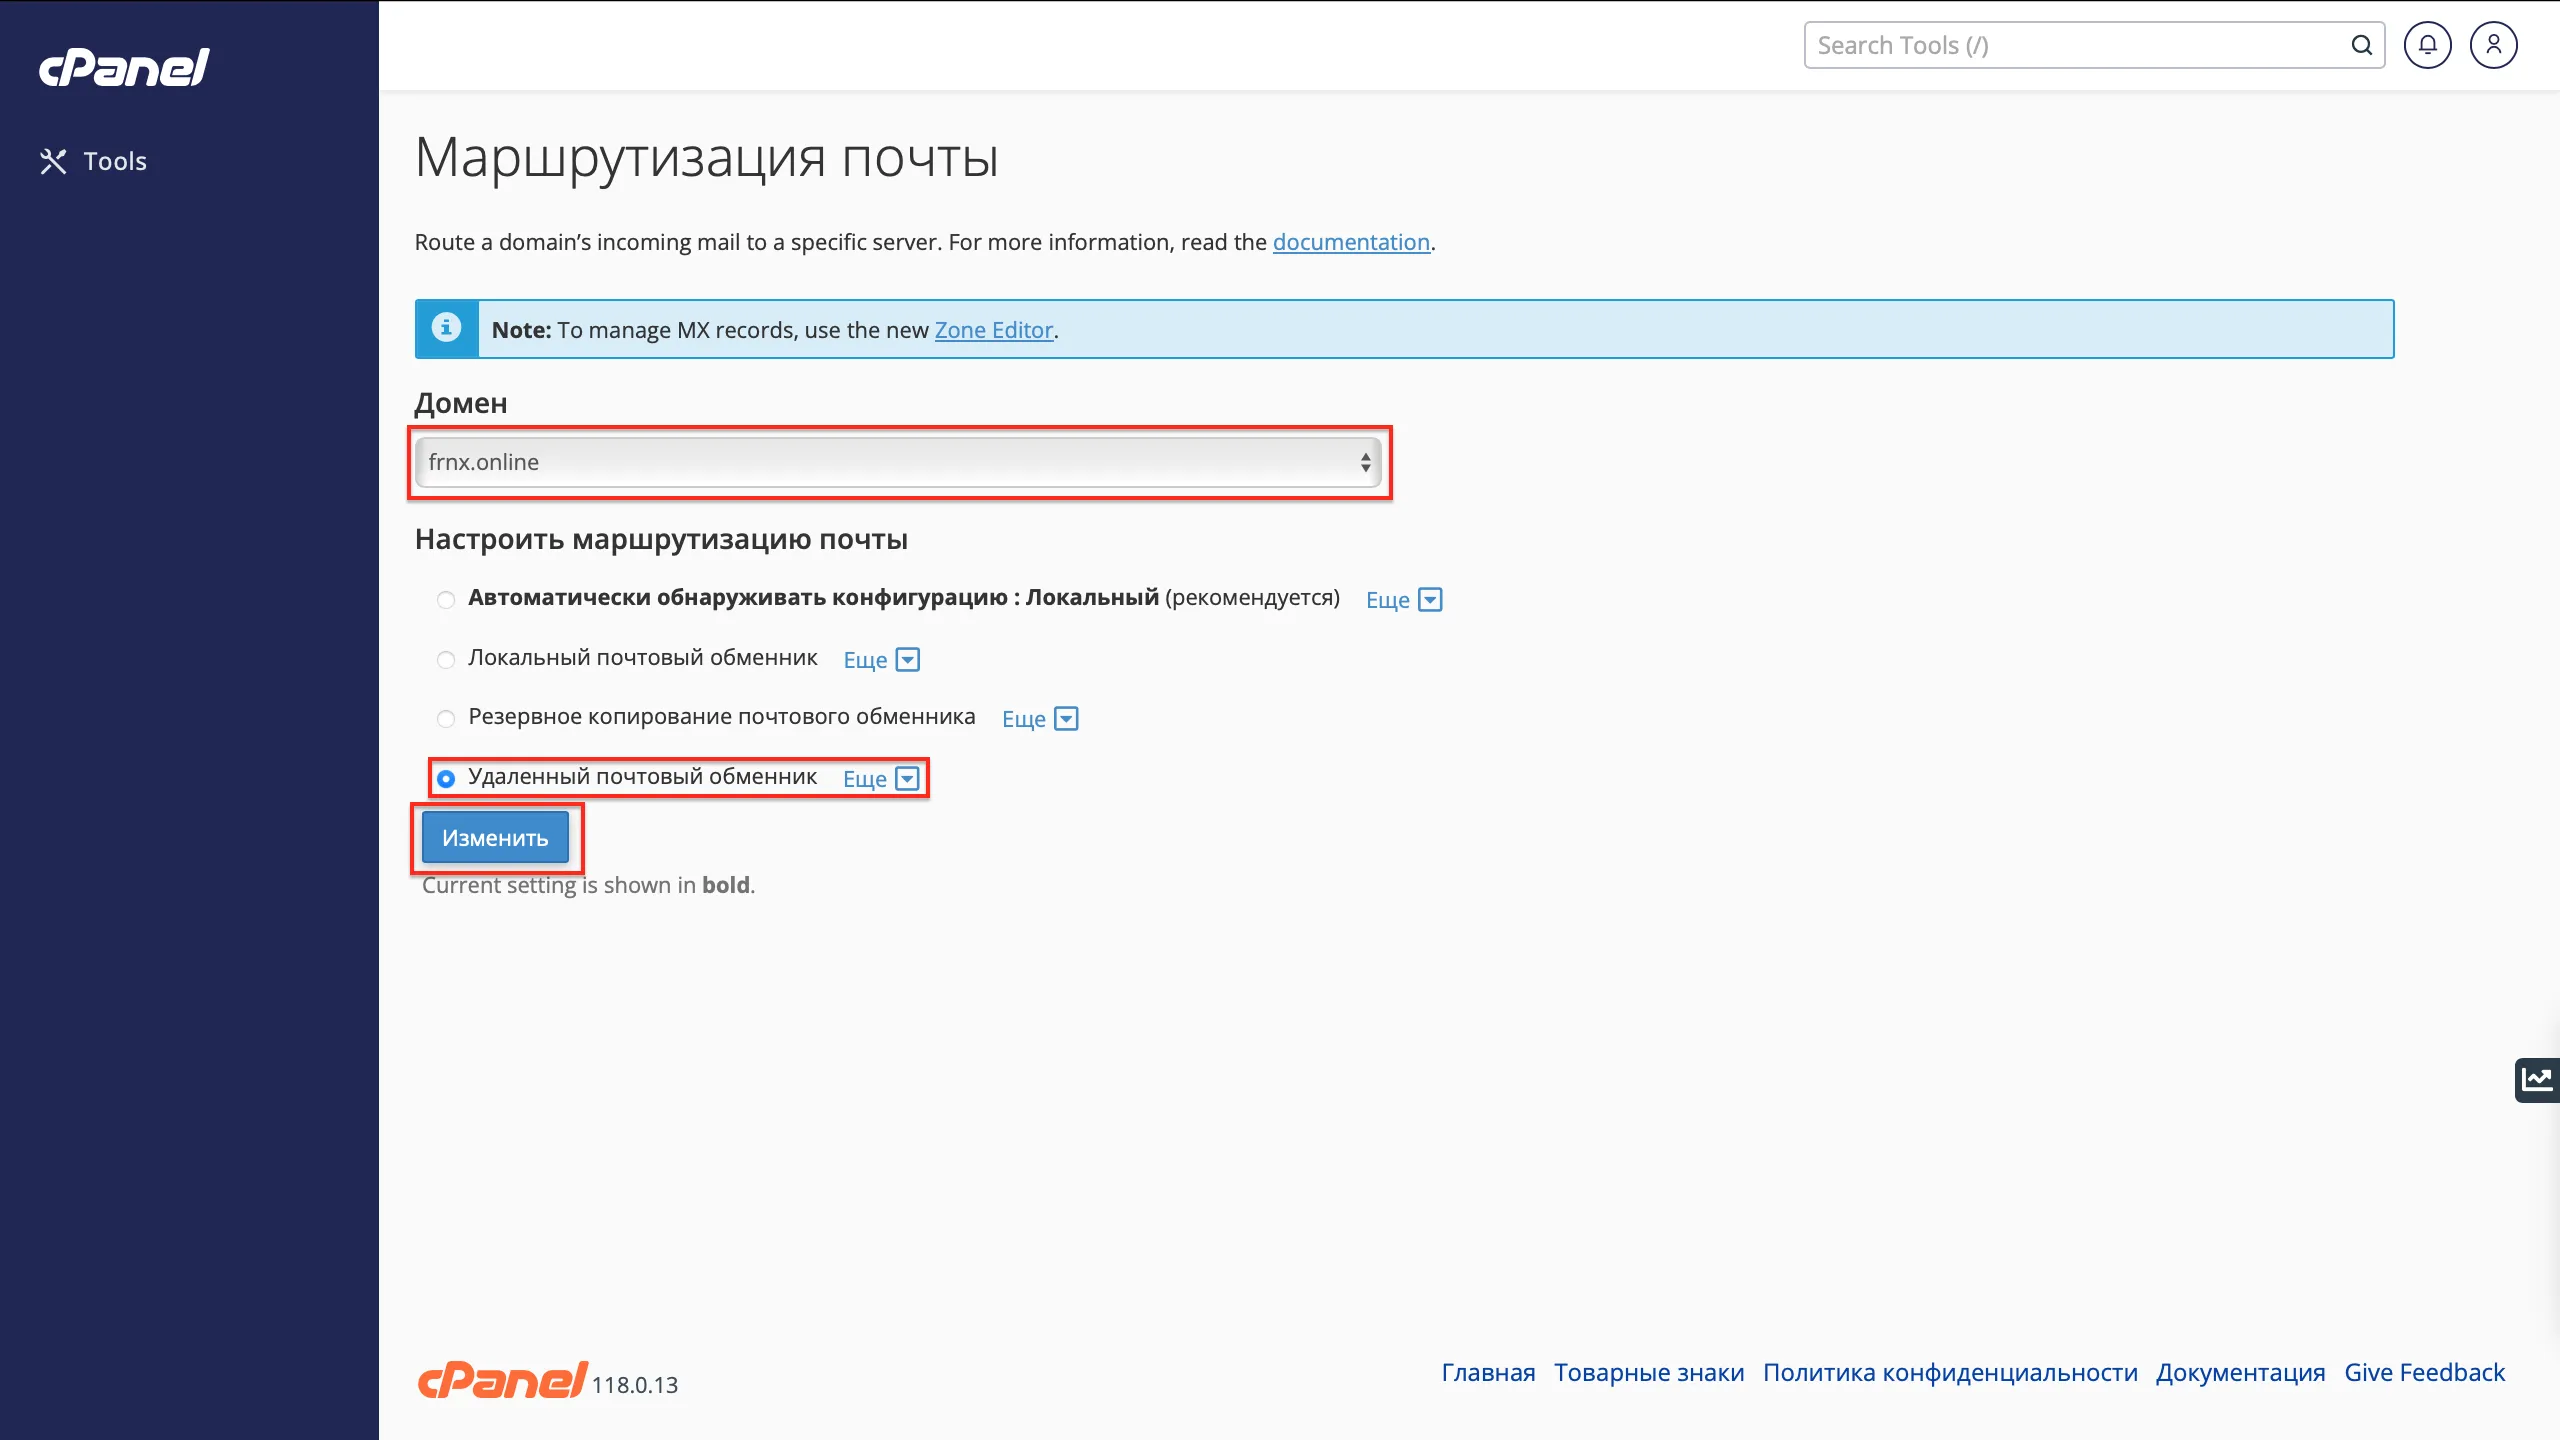The height and width of the screenshot is (1440, 2560).
Task: Click the orange cPanel footer logo
Action: [503, 1380]
